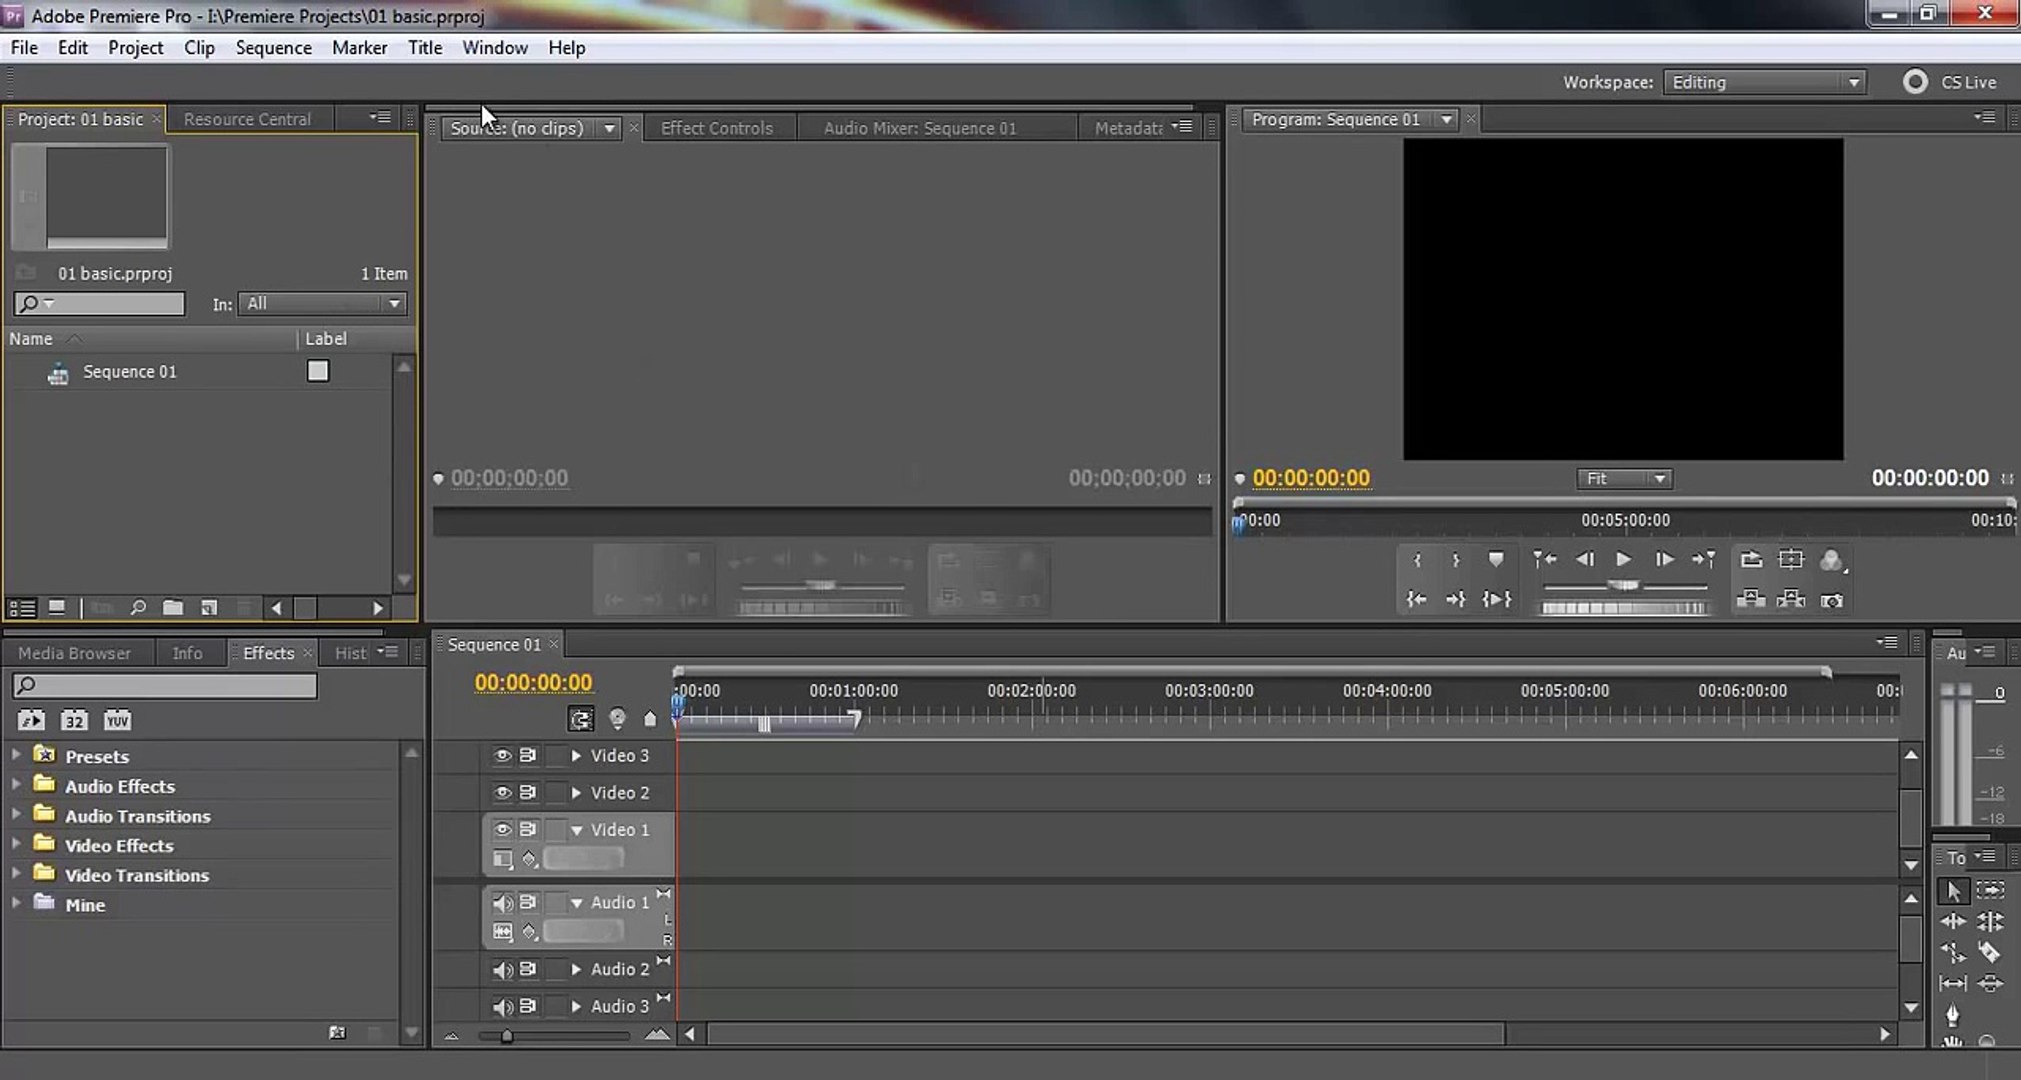Switch to the Effect Controls tab

pos(716,128)
